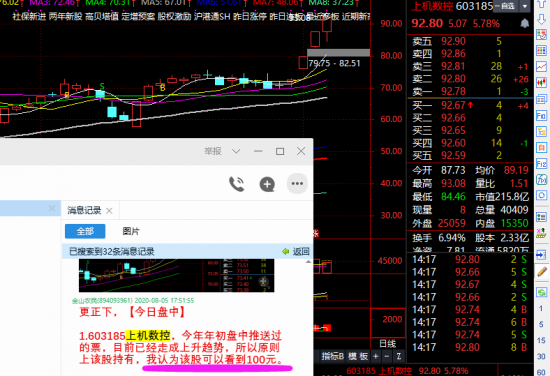Open the candlestick chart icon in the sidebar

pos(541,83)
